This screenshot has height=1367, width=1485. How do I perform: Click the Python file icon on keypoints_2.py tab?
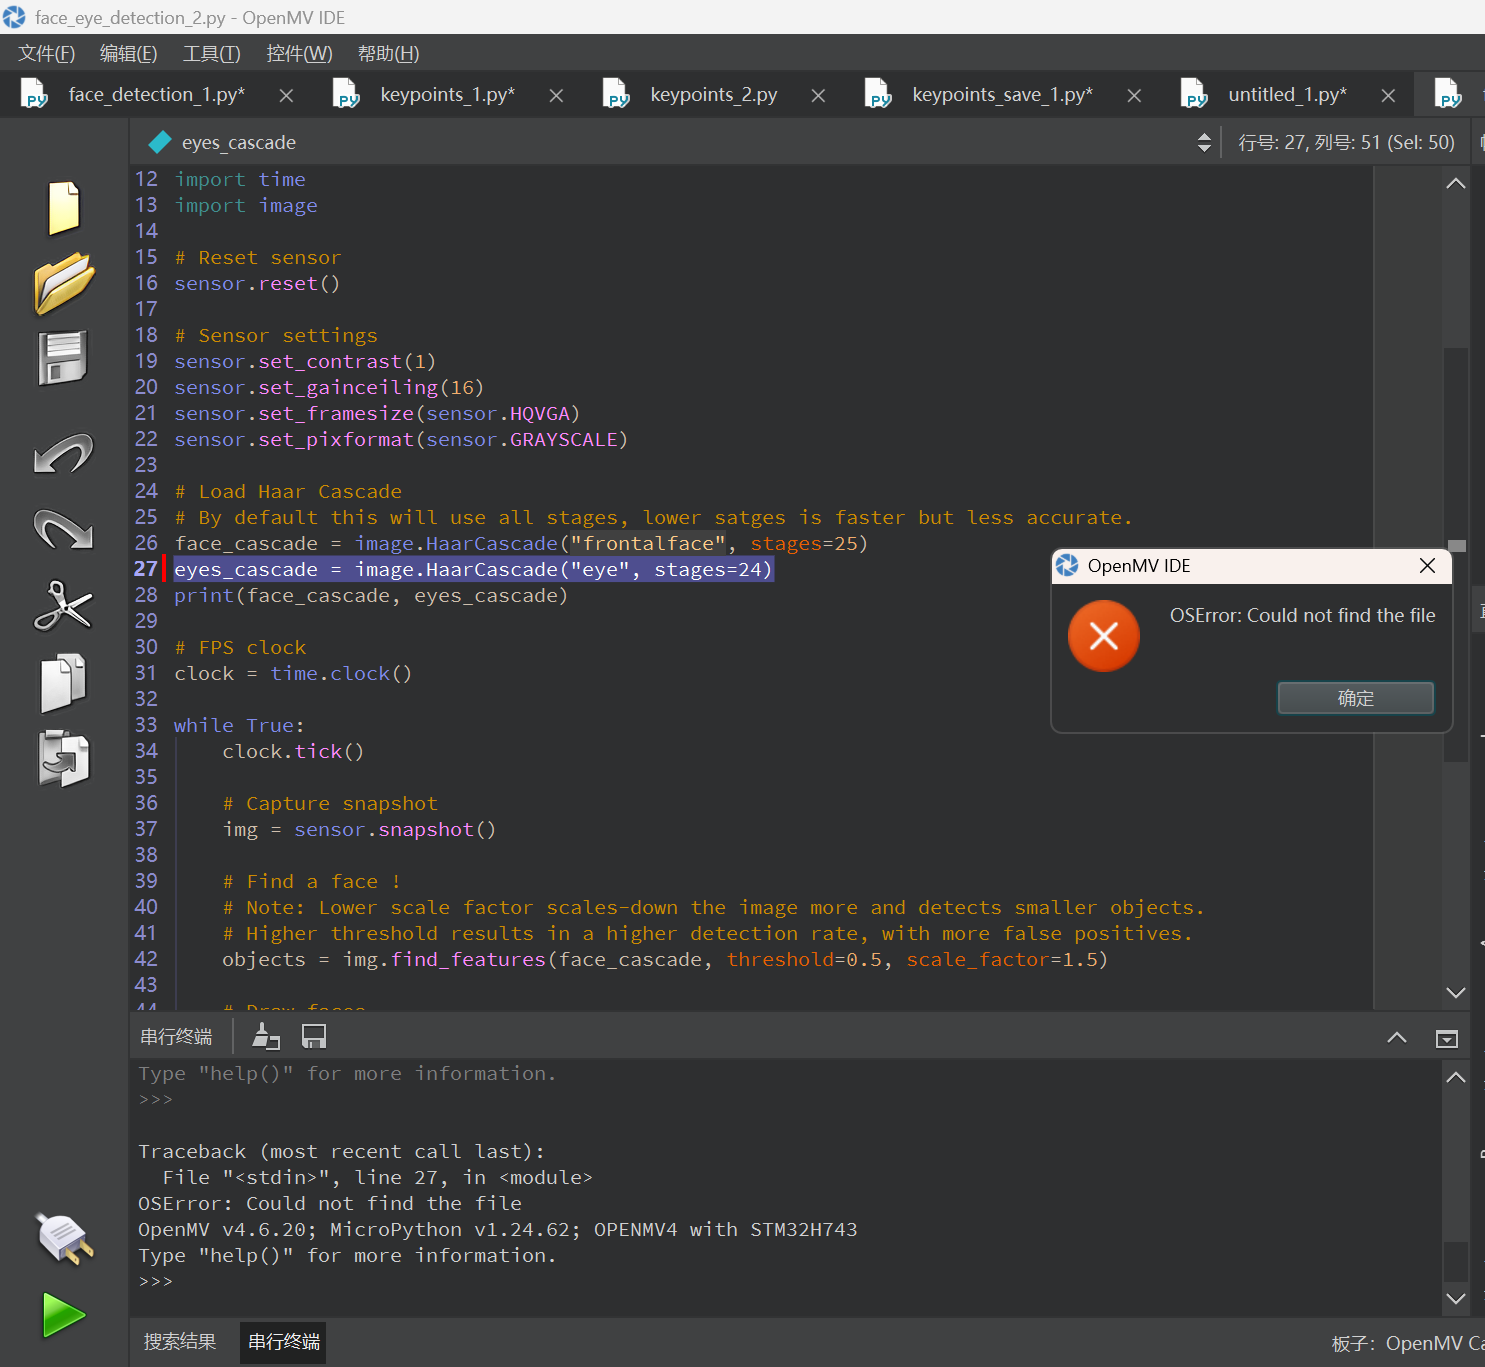[616, 94]
